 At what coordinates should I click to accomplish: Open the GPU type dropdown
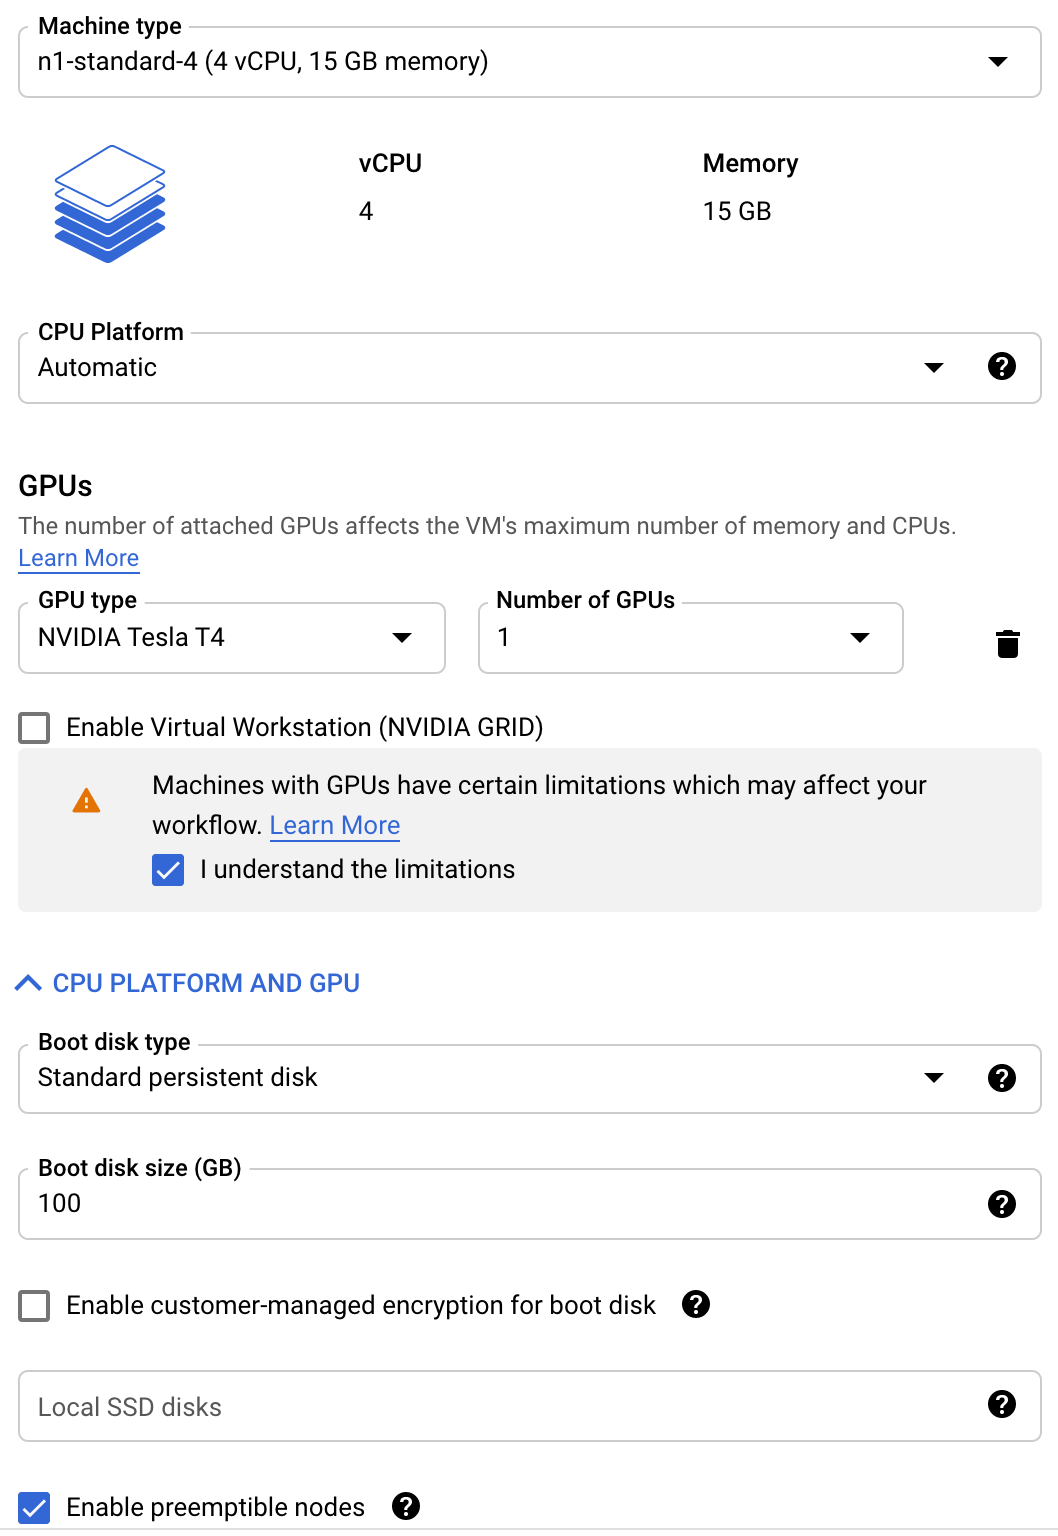pyautogui.click(x=232, y=638)
